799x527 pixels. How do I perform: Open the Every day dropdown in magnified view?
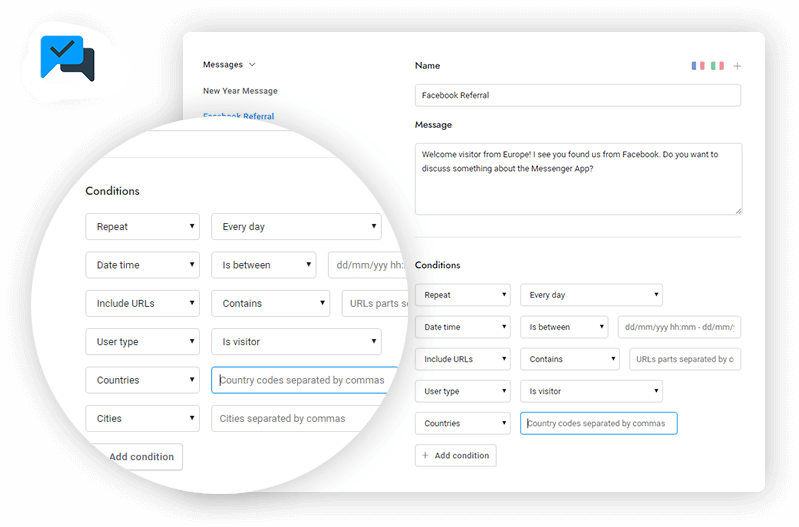pos(296,227)
